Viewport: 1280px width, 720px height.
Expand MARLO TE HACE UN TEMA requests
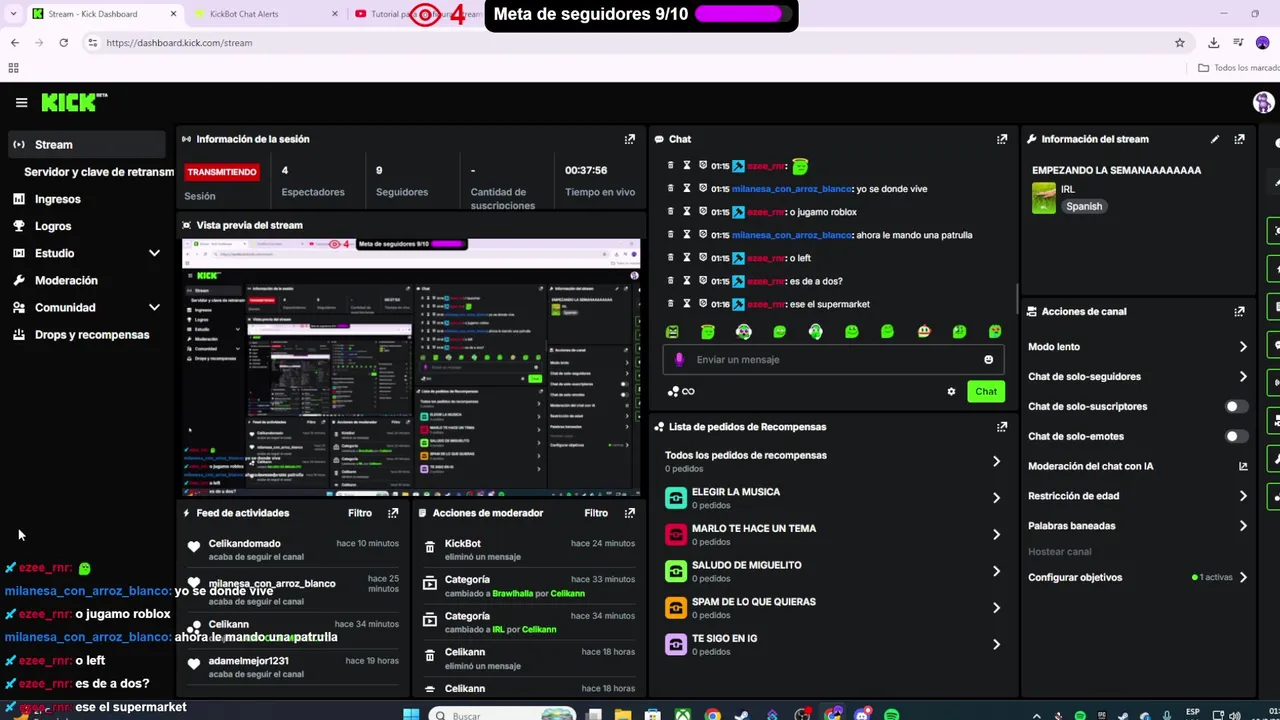tap(996, 535)
